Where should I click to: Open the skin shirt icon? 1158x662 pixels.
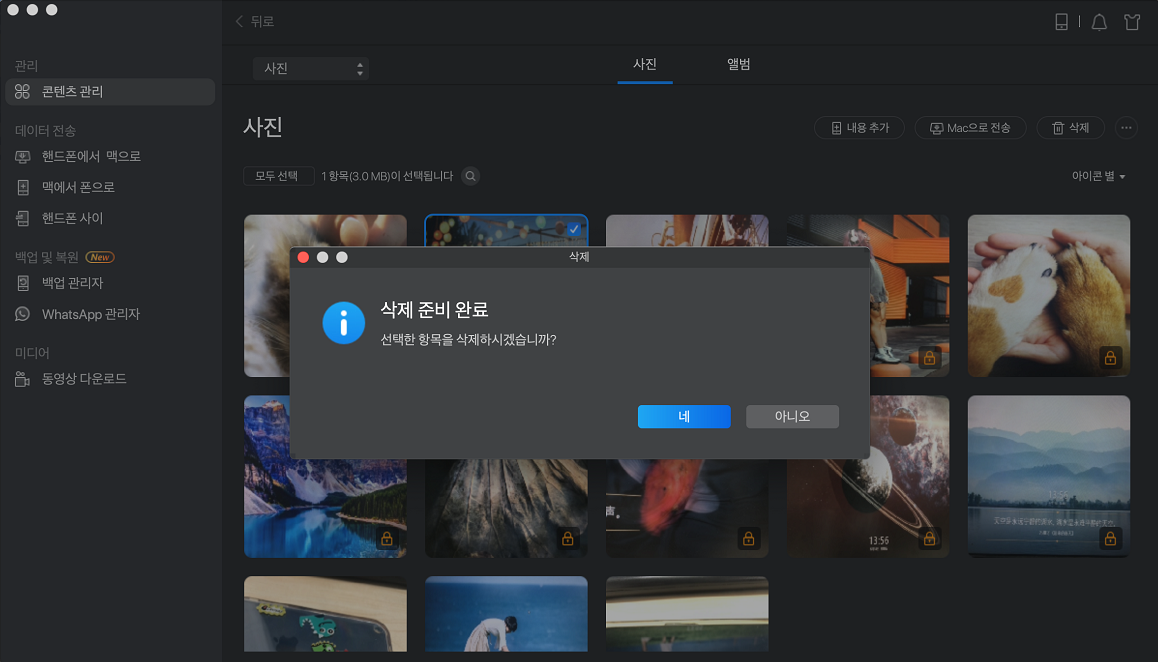pyautogui.click(x=1132, y=22)
